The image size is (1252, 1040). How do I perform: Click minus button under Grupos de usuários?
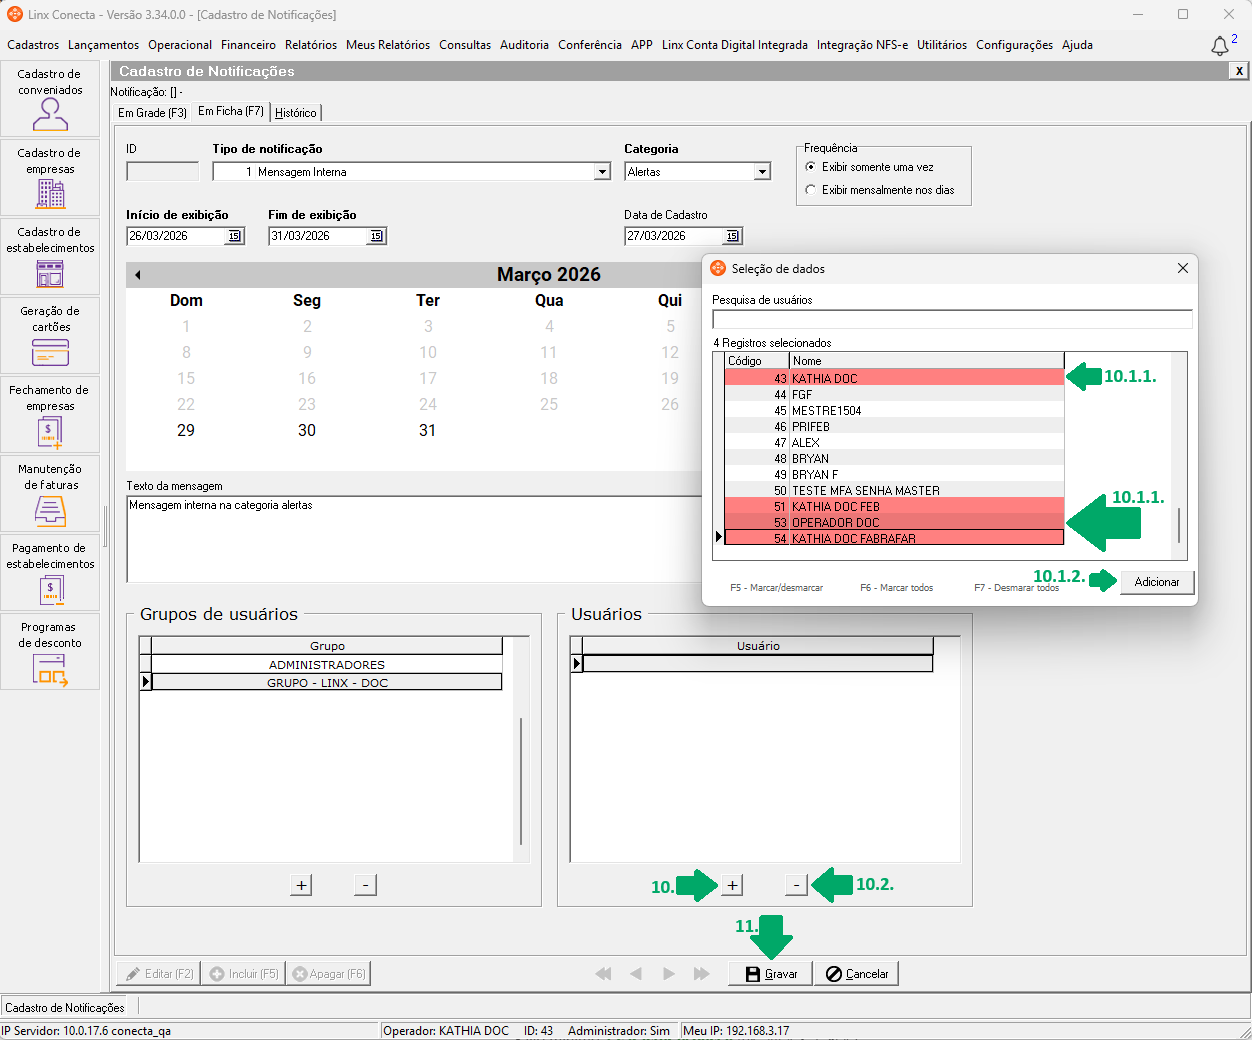tap(365, 885)
